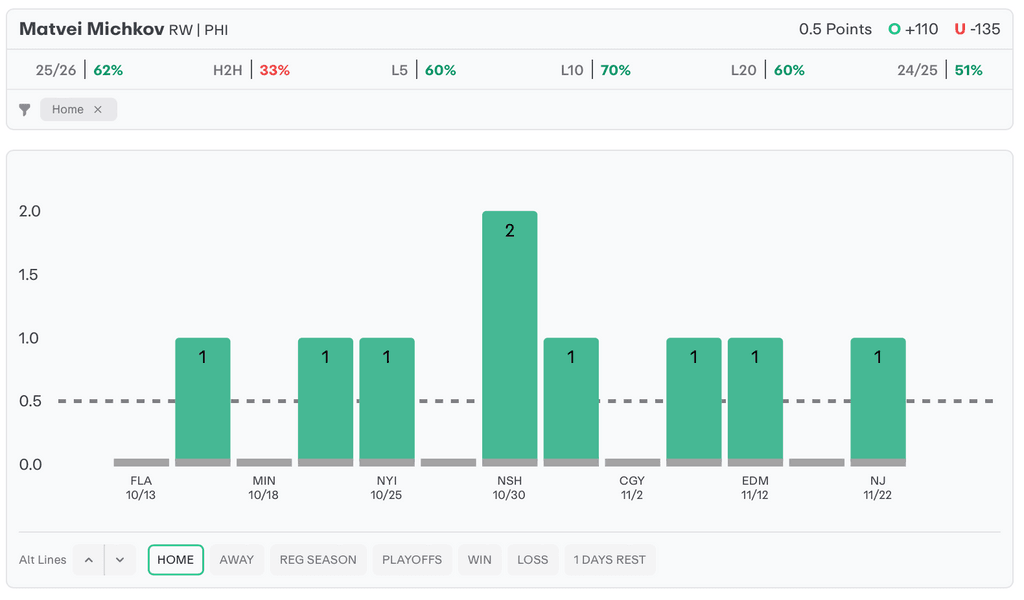Image resolution: width=1024 pixels, height=600 pixels.
Task: Select the PLAYOFFS filter
Action: (x=412, y=560)
